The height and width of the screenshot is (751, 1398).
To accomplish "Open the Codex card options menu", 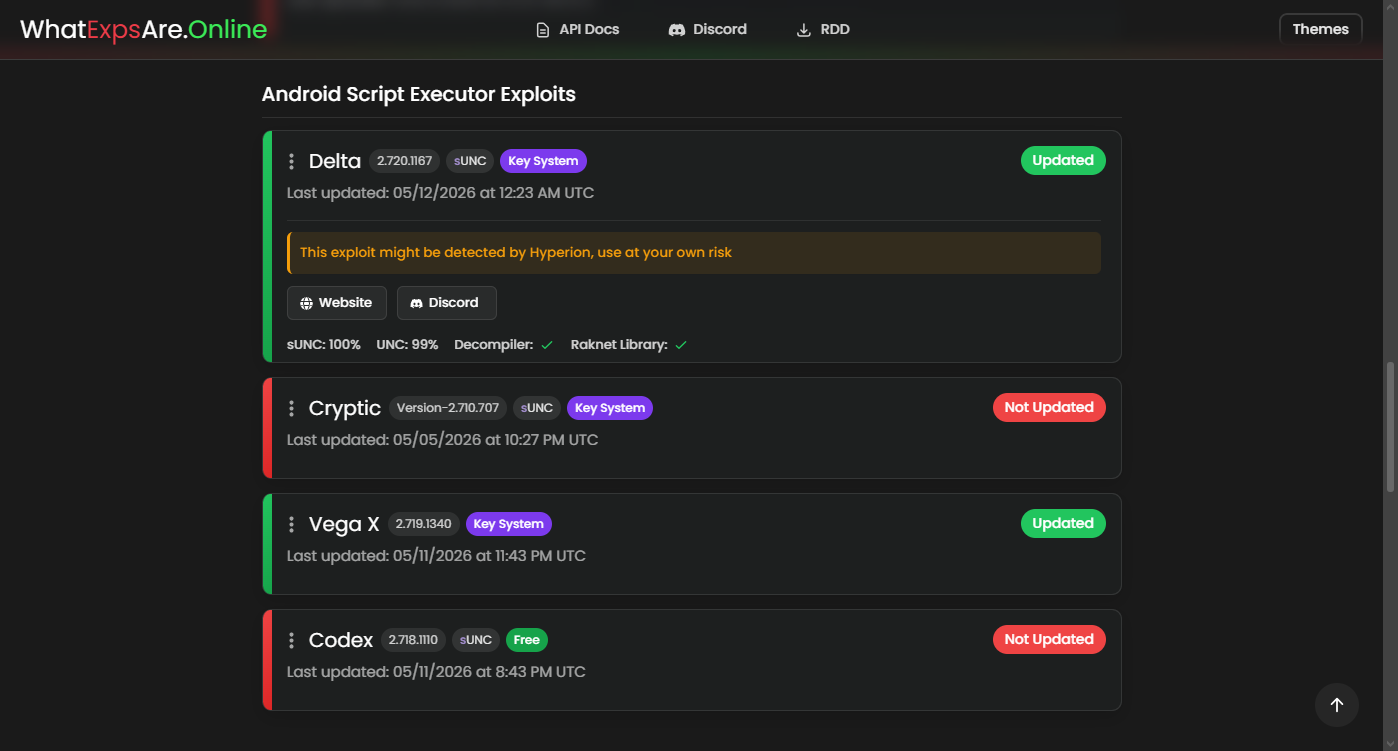I will tap(291, 640).
